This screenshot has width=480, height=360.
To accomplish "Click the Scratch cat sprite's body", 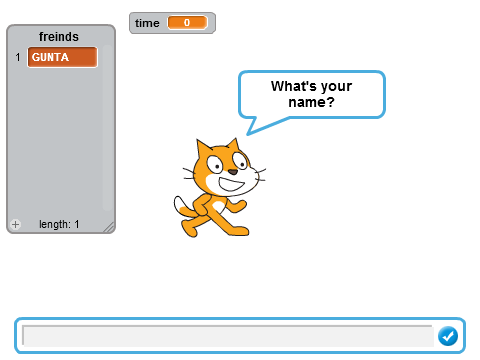I will pos(213,207).
